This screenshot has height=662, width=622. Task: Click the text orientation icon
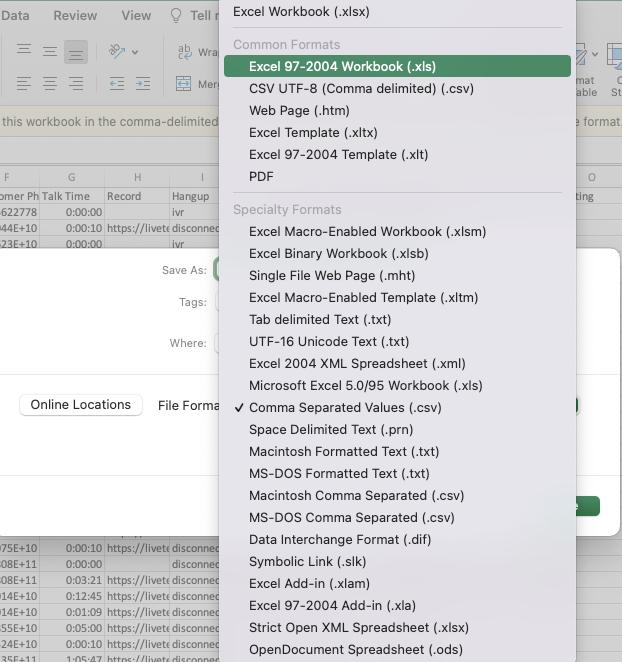point(117,52)
